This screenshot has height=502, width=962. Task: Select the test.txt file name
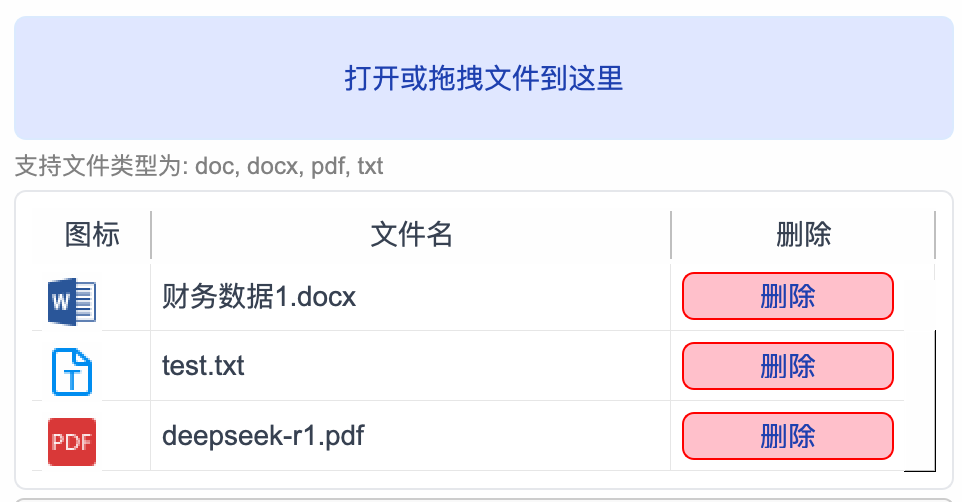click(x=203, y=366)
